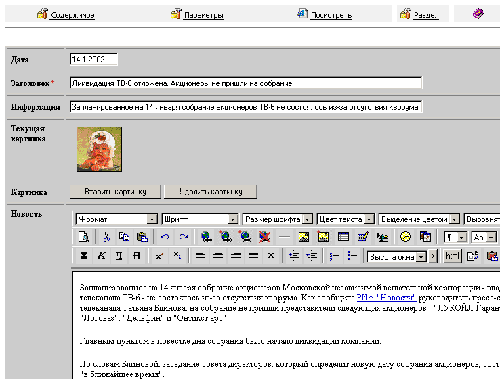The width and height of the screenshot is (500, 379).
Task: Click the Удалить картинку button
Action: click(210, 192)
